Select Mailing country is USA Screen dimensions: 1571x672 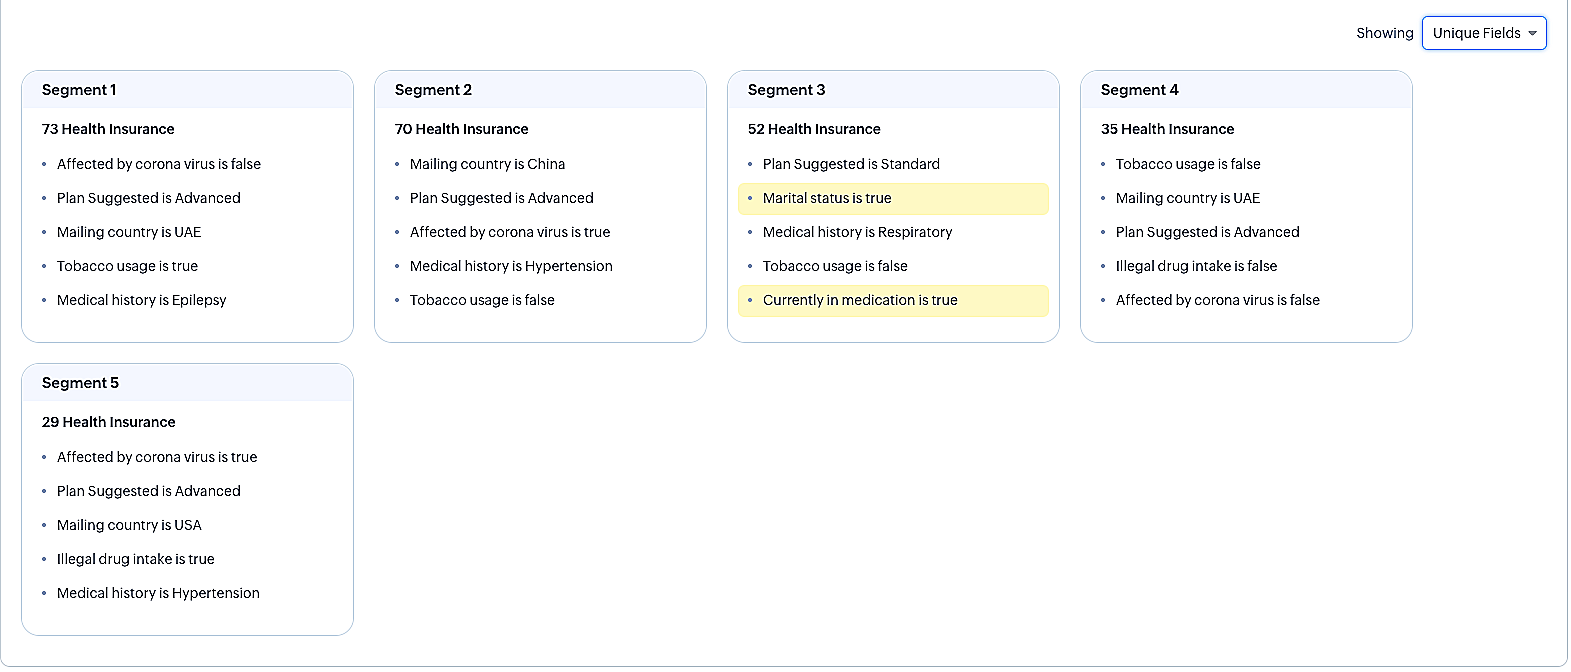[129, 525]
